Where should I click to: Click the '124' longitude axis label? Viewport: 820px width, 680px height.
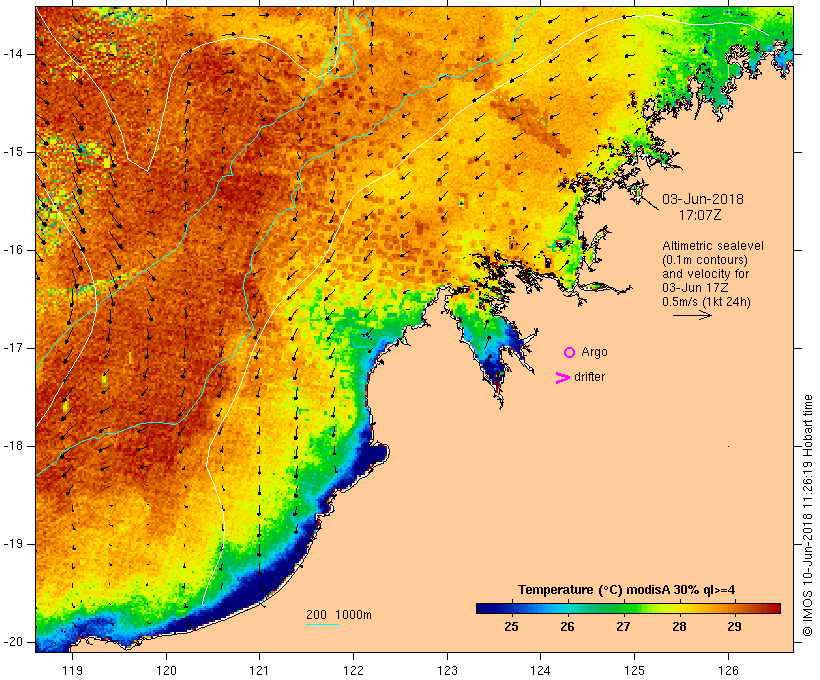click(541, 671)
